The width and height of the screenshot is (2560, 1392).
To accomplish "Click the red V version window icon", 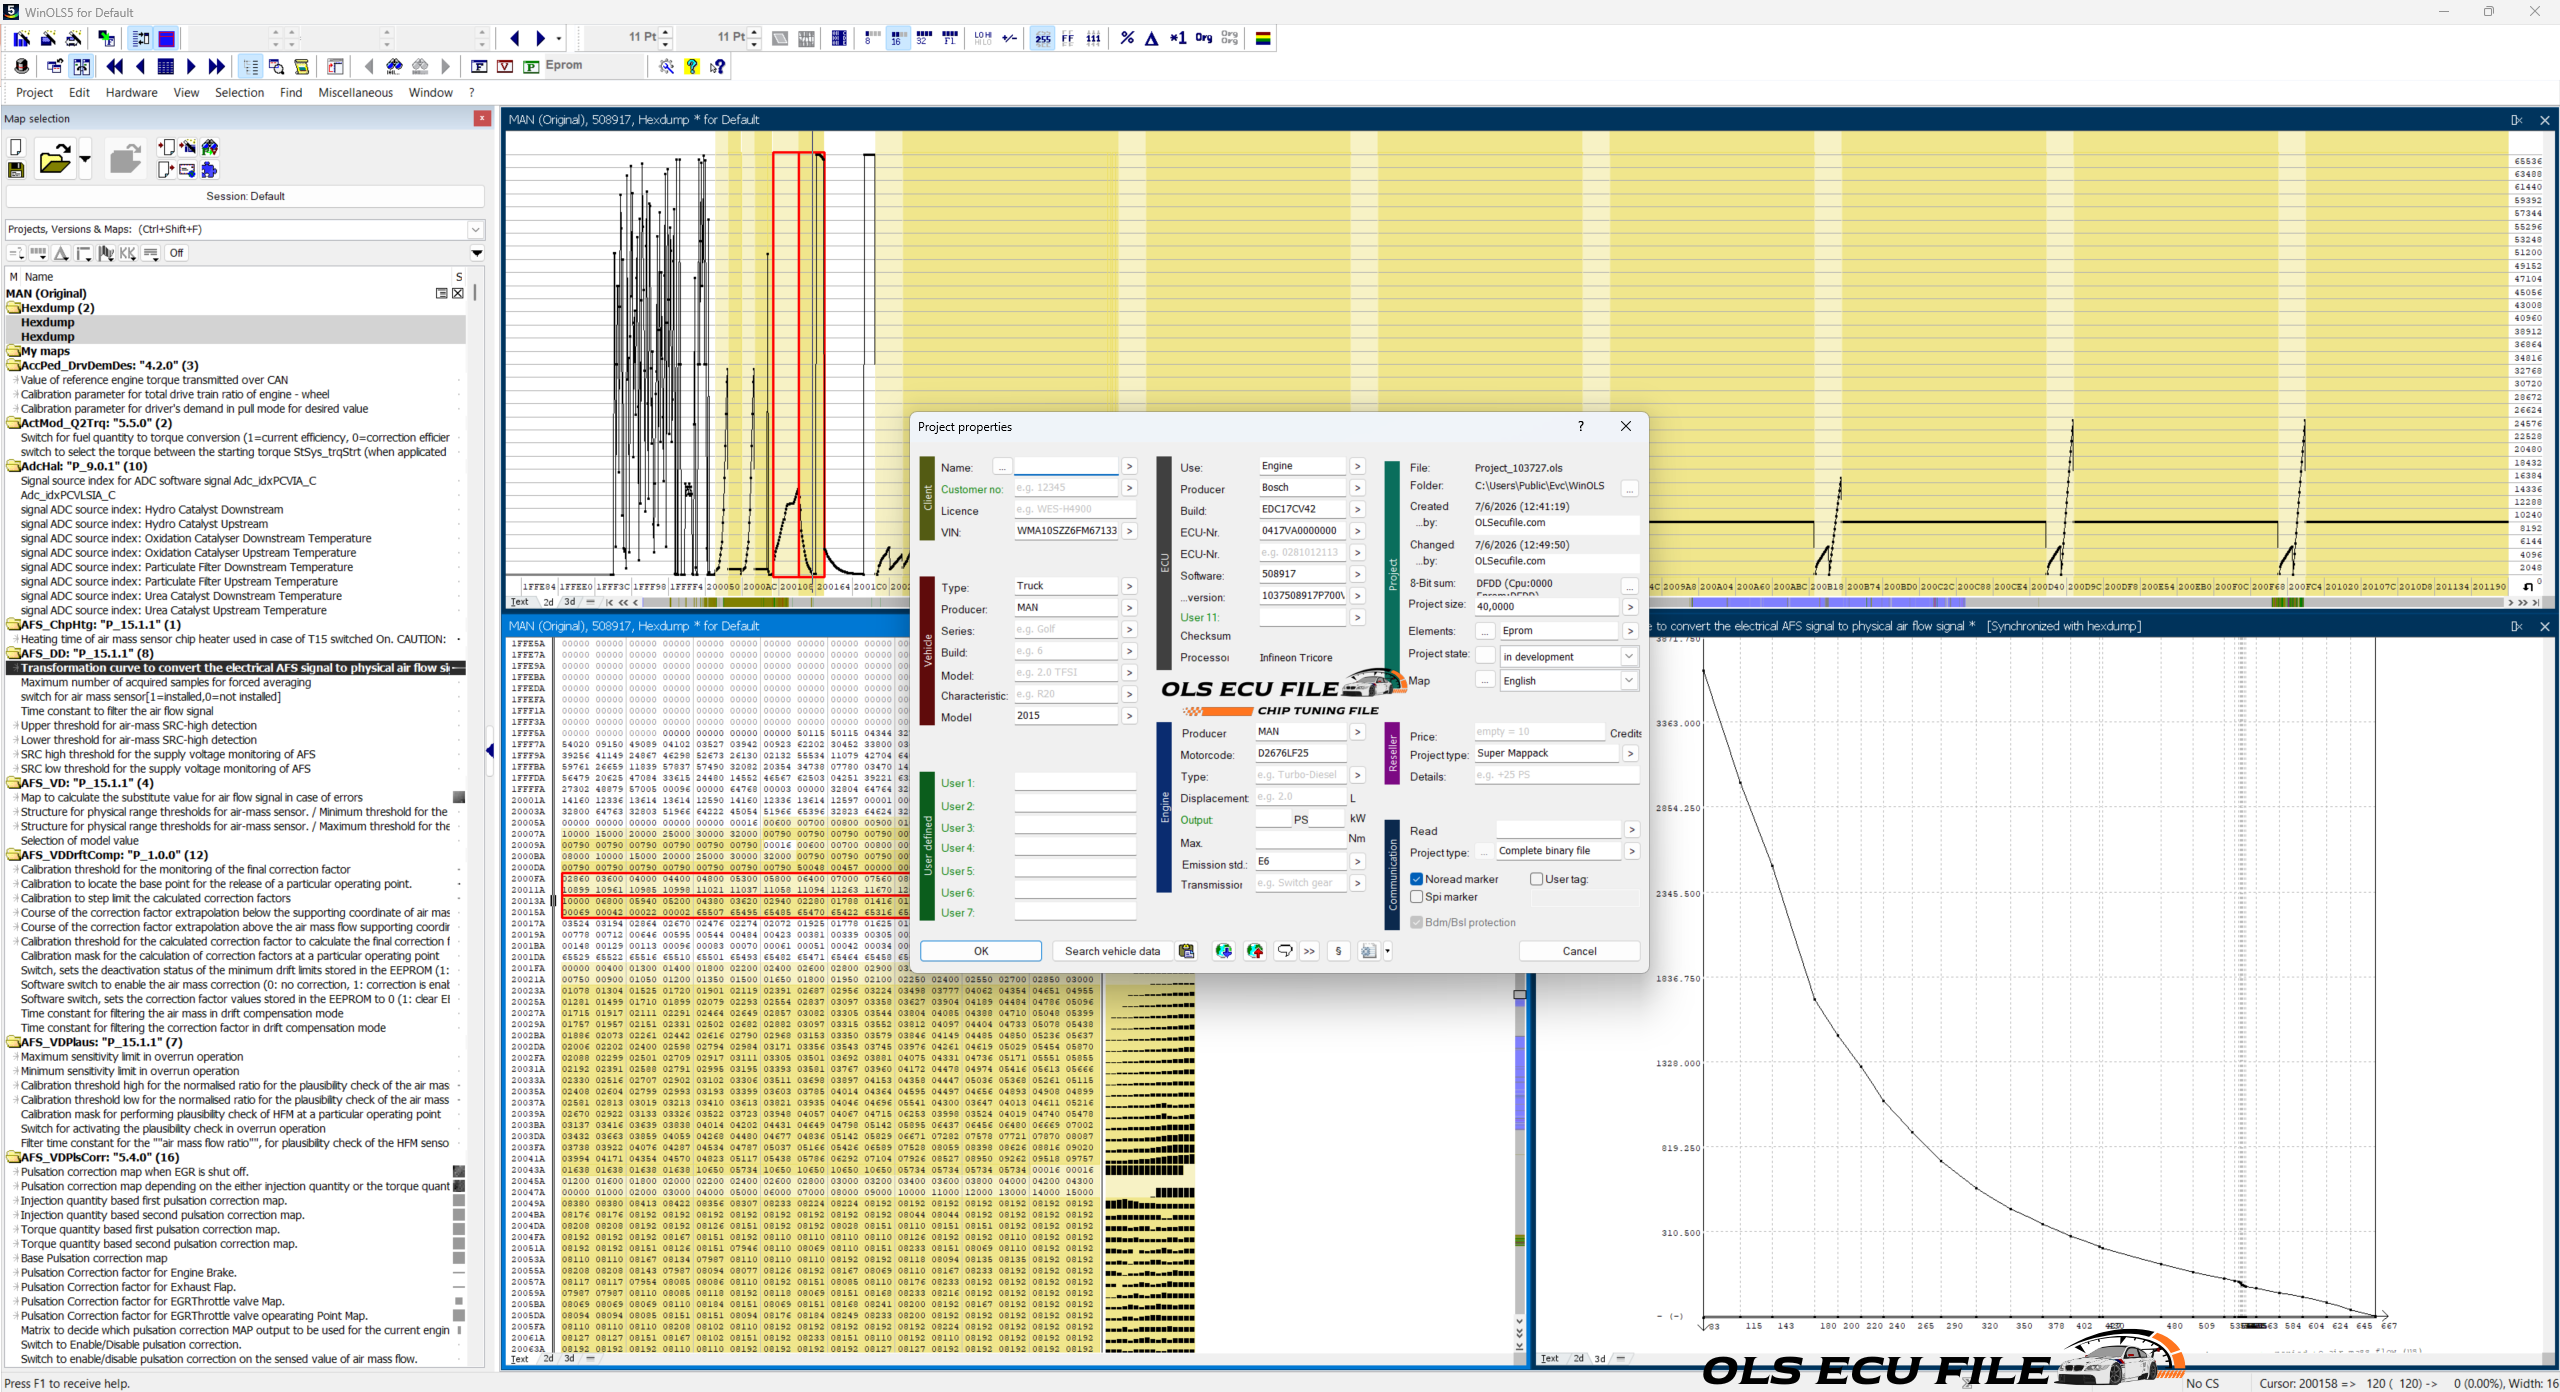I will (505, 66).
